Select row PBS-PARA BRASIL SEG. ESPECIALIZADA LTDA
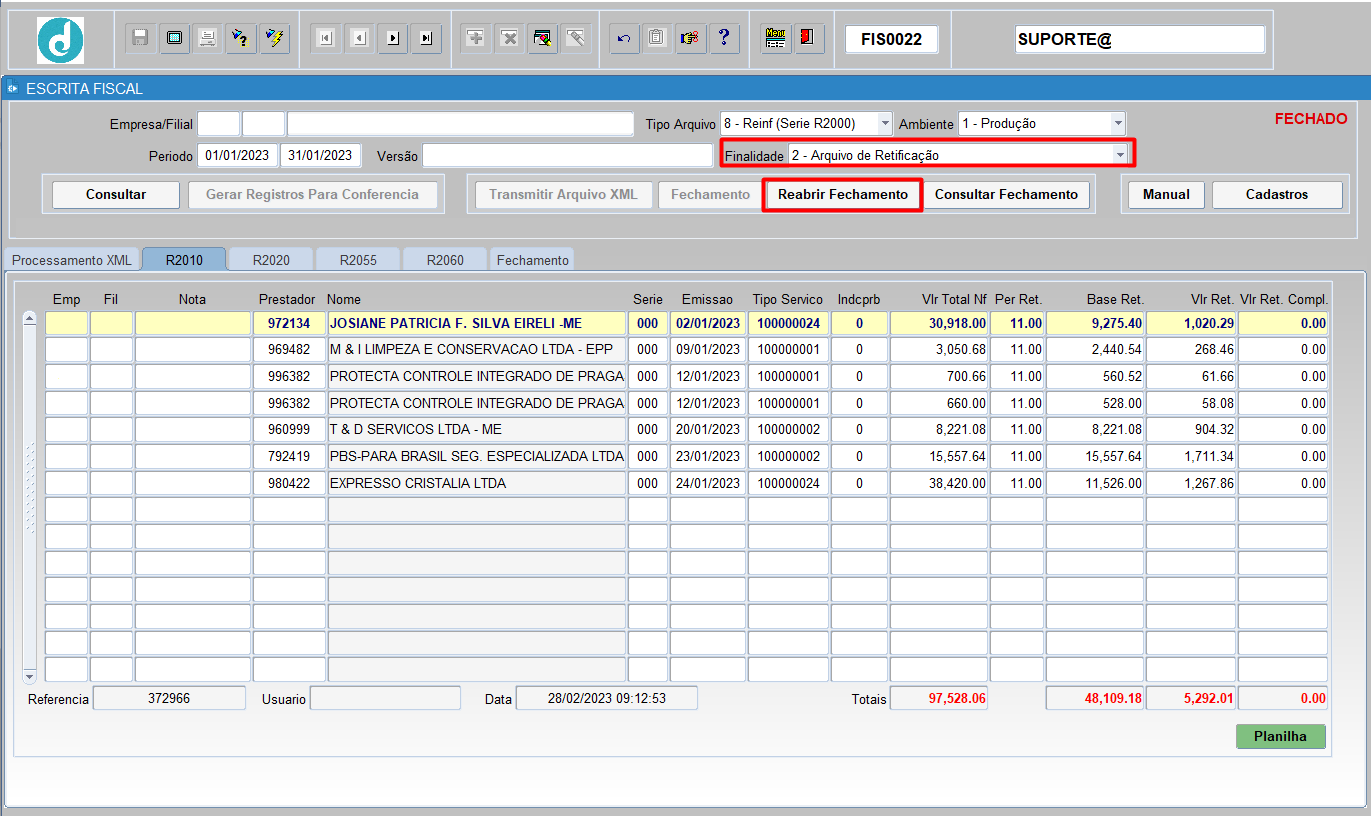The width and height of the screenshot is (1371, 816). (686, 456)
